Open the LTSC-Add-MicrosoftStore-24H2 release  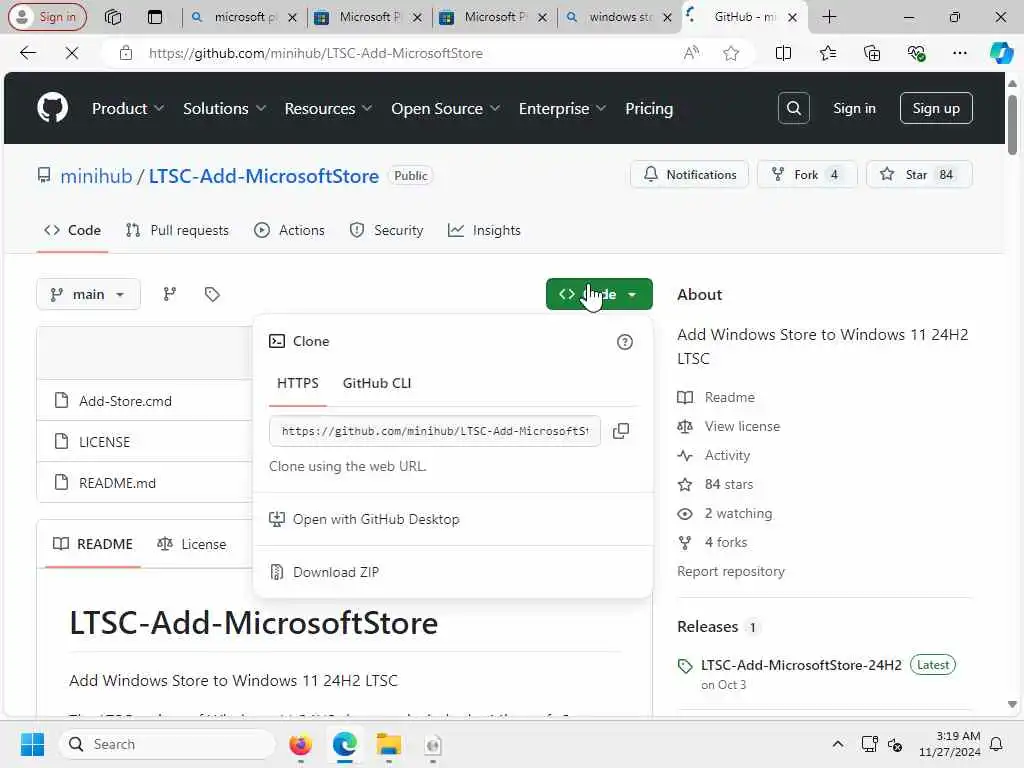801,665
